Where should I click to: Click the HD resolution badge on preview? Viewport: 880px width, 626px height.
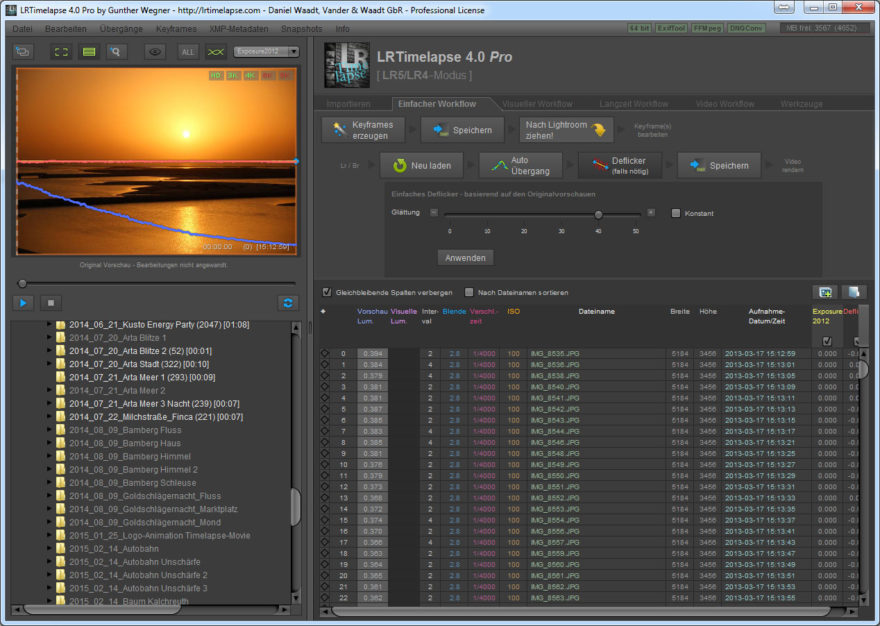tap(216, 75)
